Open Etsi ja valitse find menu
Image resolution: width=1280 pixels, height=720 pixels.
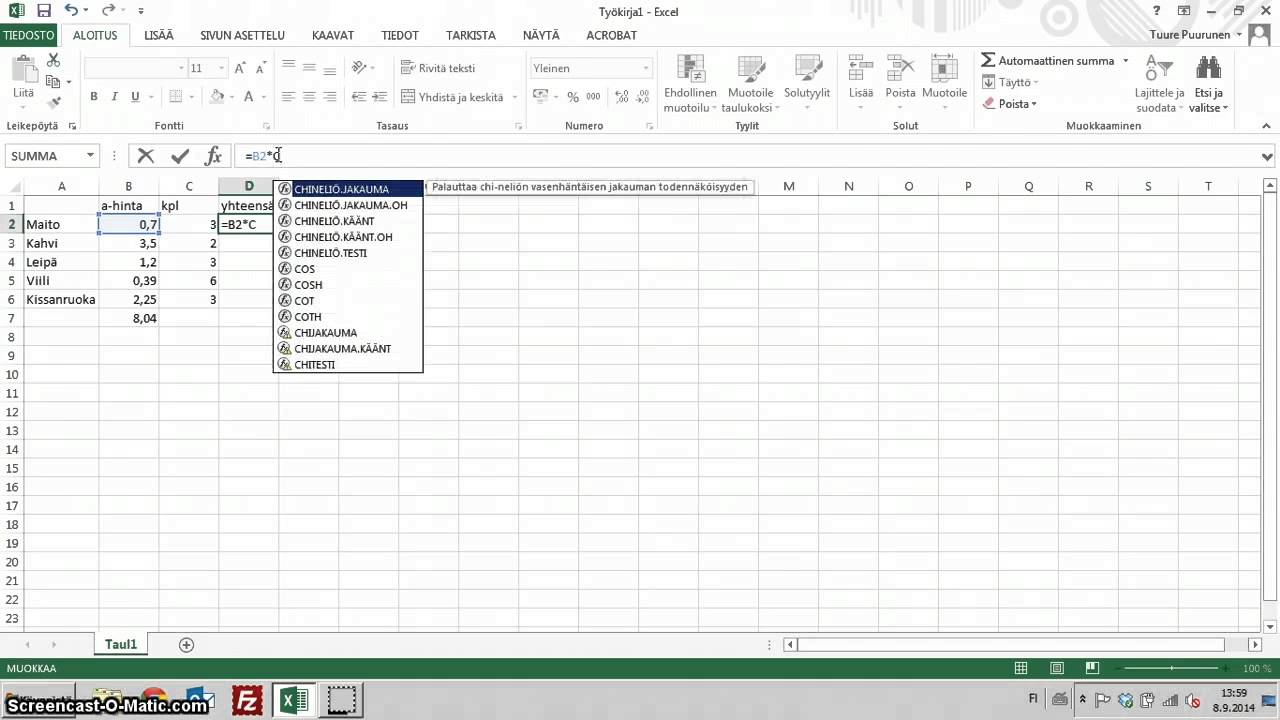coord(1208,83)
